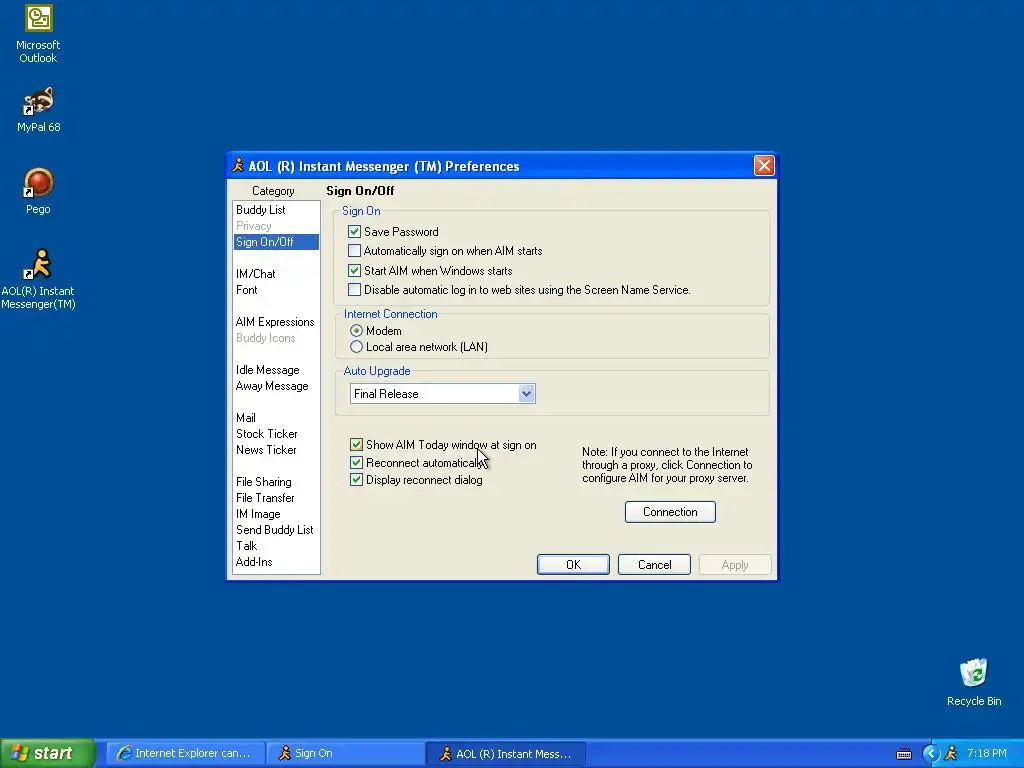The width and height of the screenshot is (1024, 768).
Task: Click the AIM running man icon in the Preferences title bar
Action: click(x=238, y=165)
